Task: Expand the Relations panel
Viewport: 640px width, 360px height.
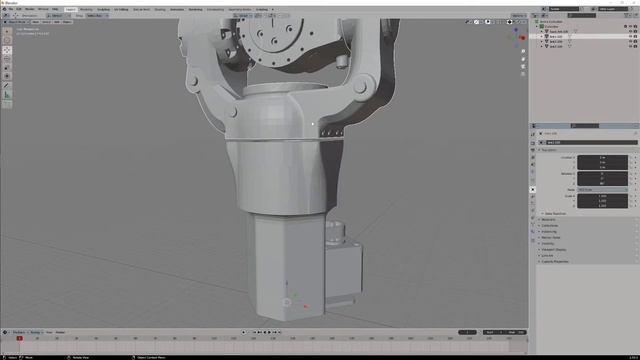Action: 548,220
